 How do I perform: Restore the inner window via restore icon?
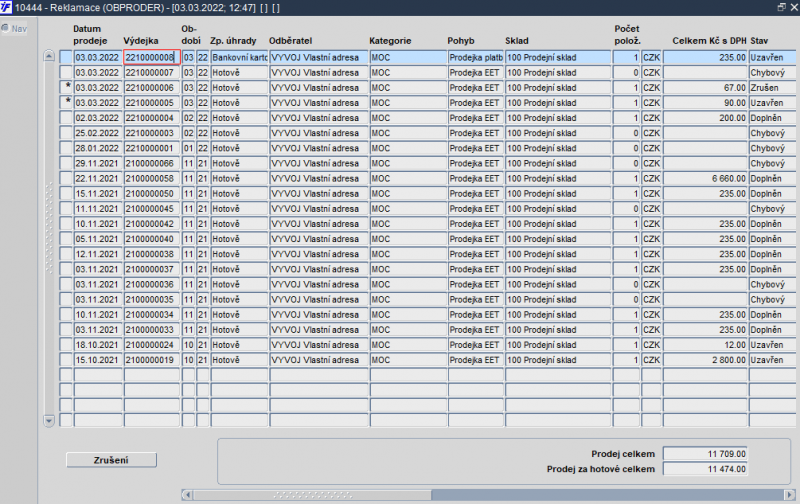click(781, 7)
